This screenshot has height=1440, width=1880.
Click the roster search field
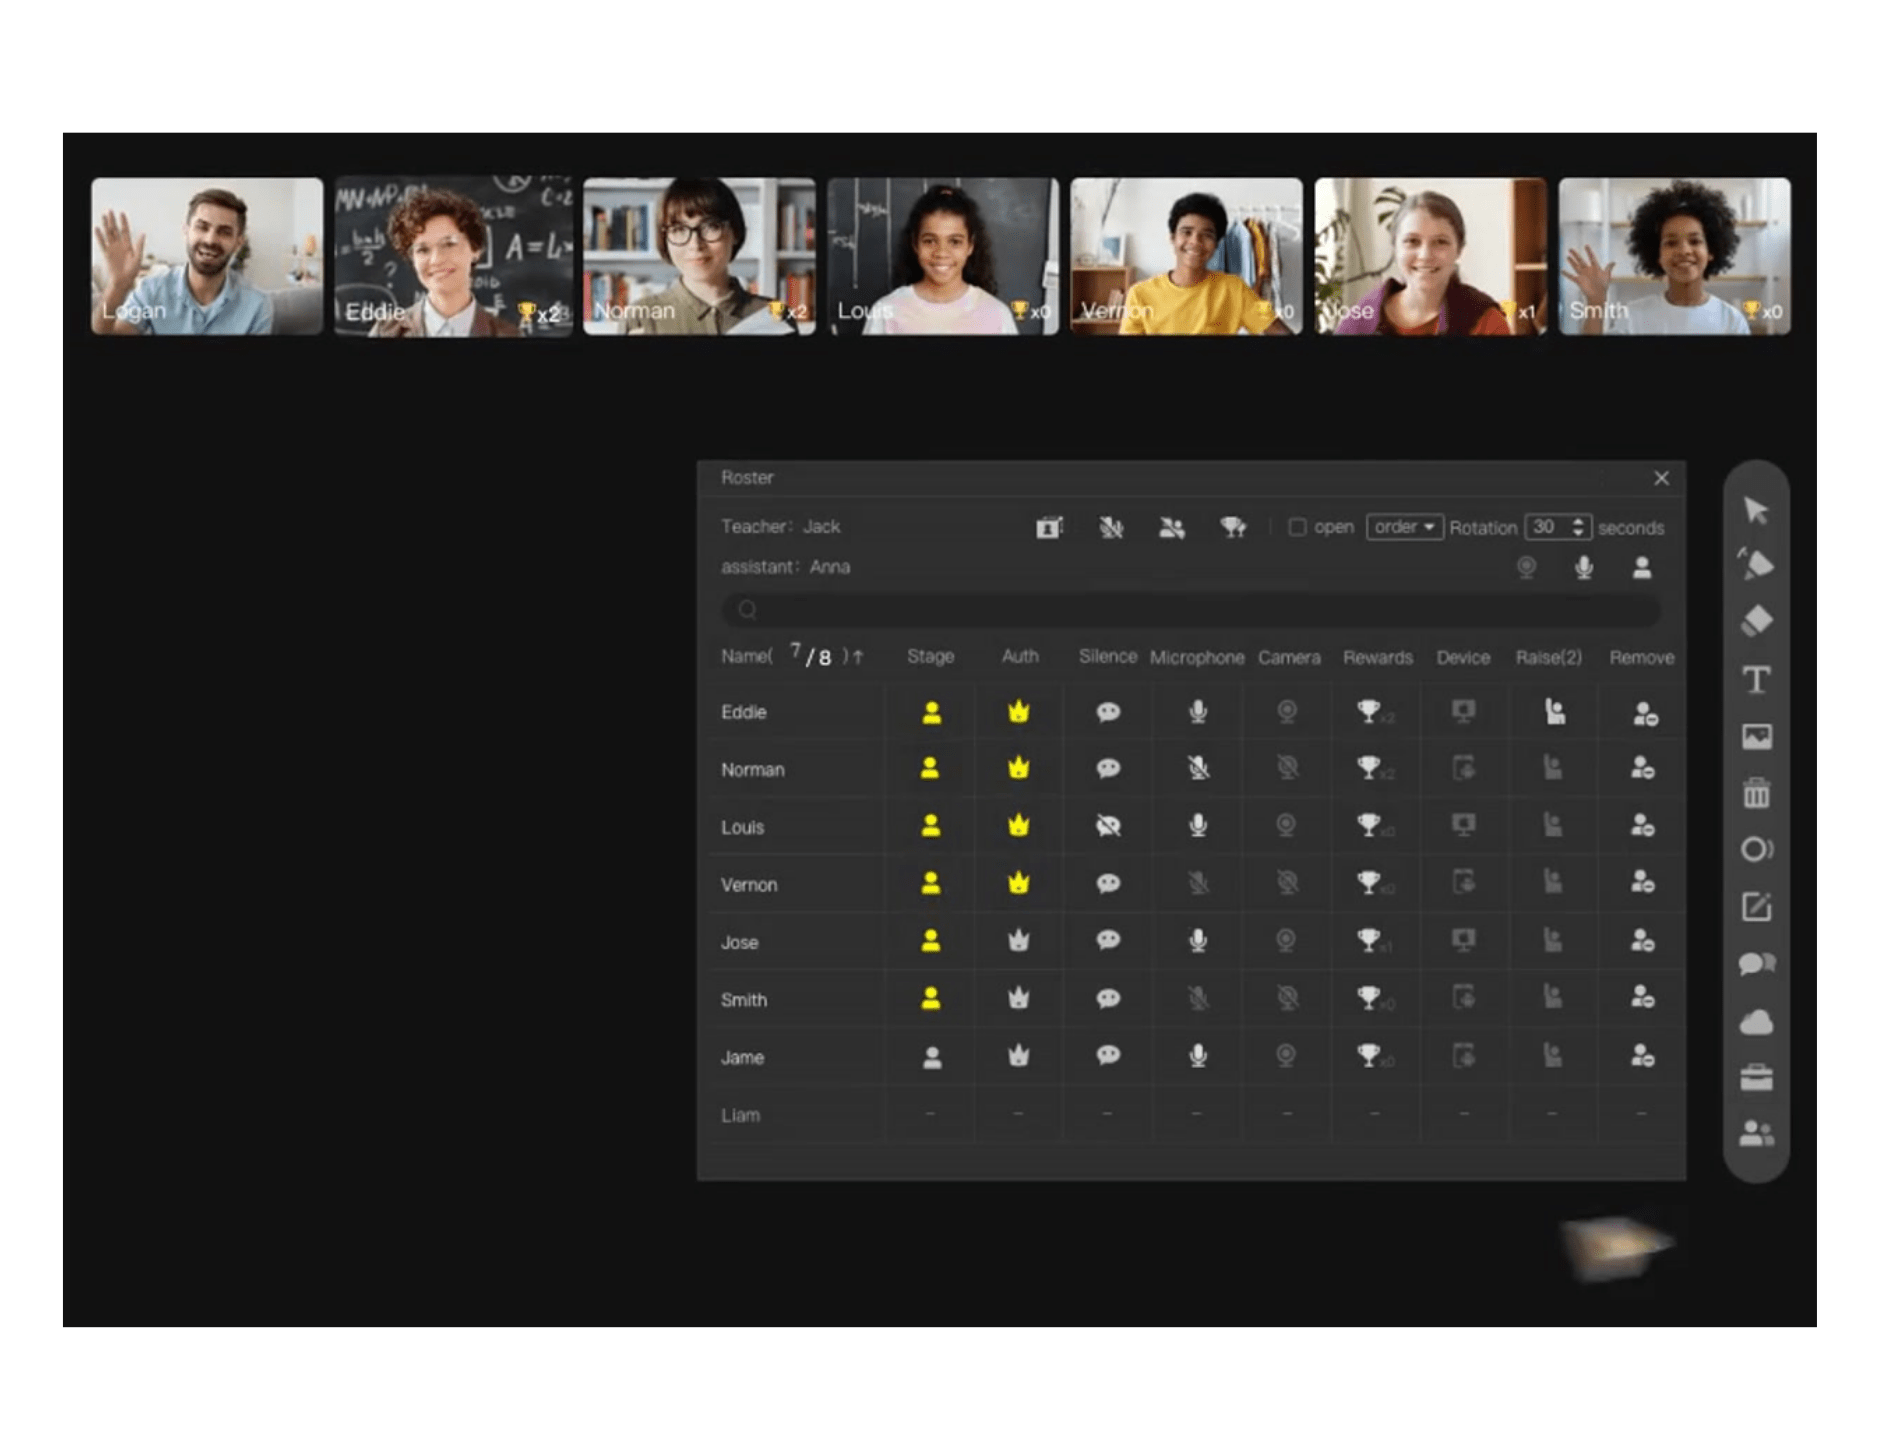[1190, 609]
